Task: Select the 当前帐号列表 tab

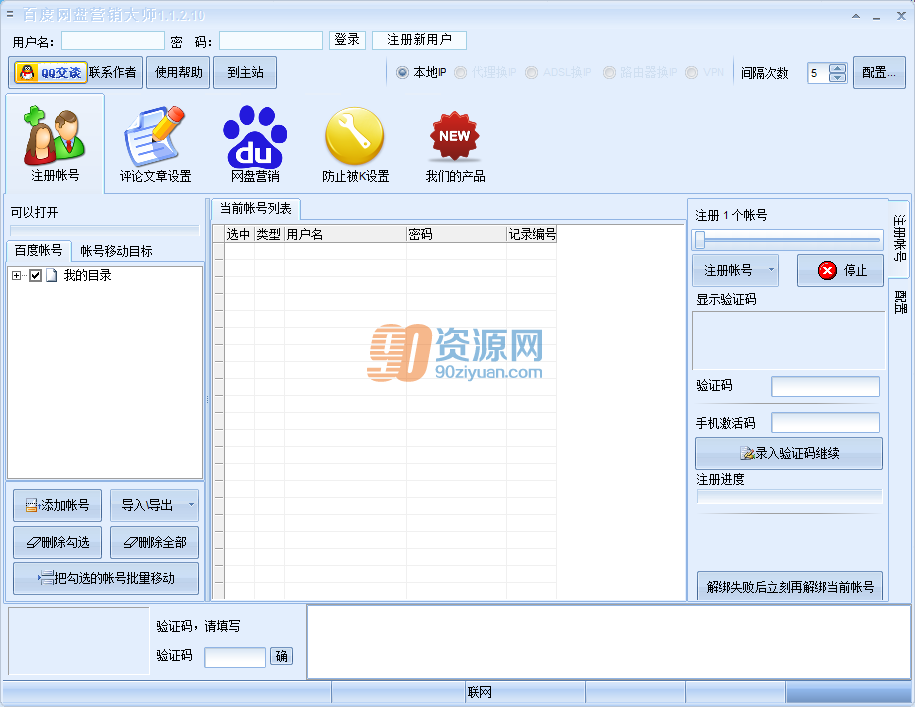Action: click(256, 208)
